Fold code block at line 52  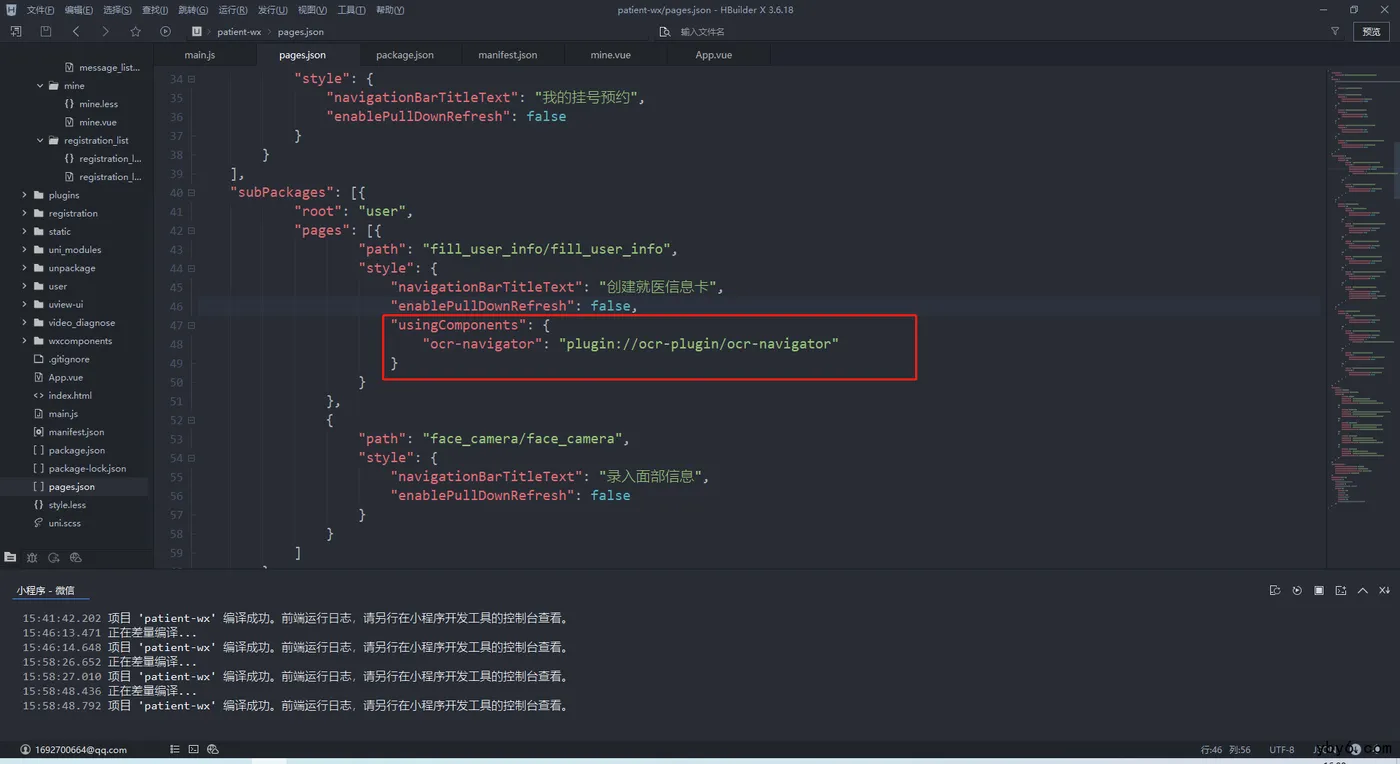192,420
